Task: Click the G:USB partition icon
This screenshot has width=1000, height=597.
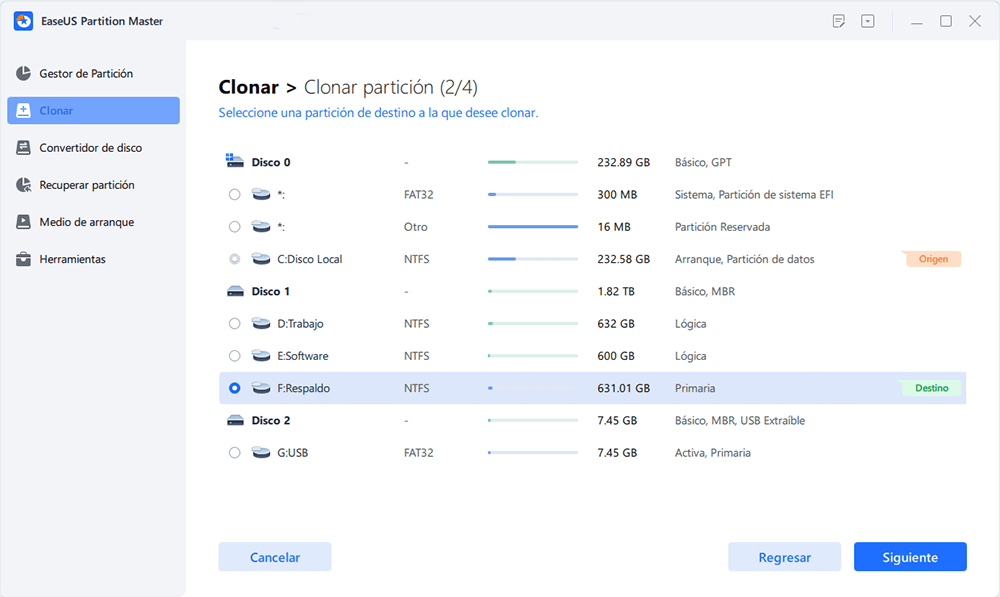Action: click(261, 452)
